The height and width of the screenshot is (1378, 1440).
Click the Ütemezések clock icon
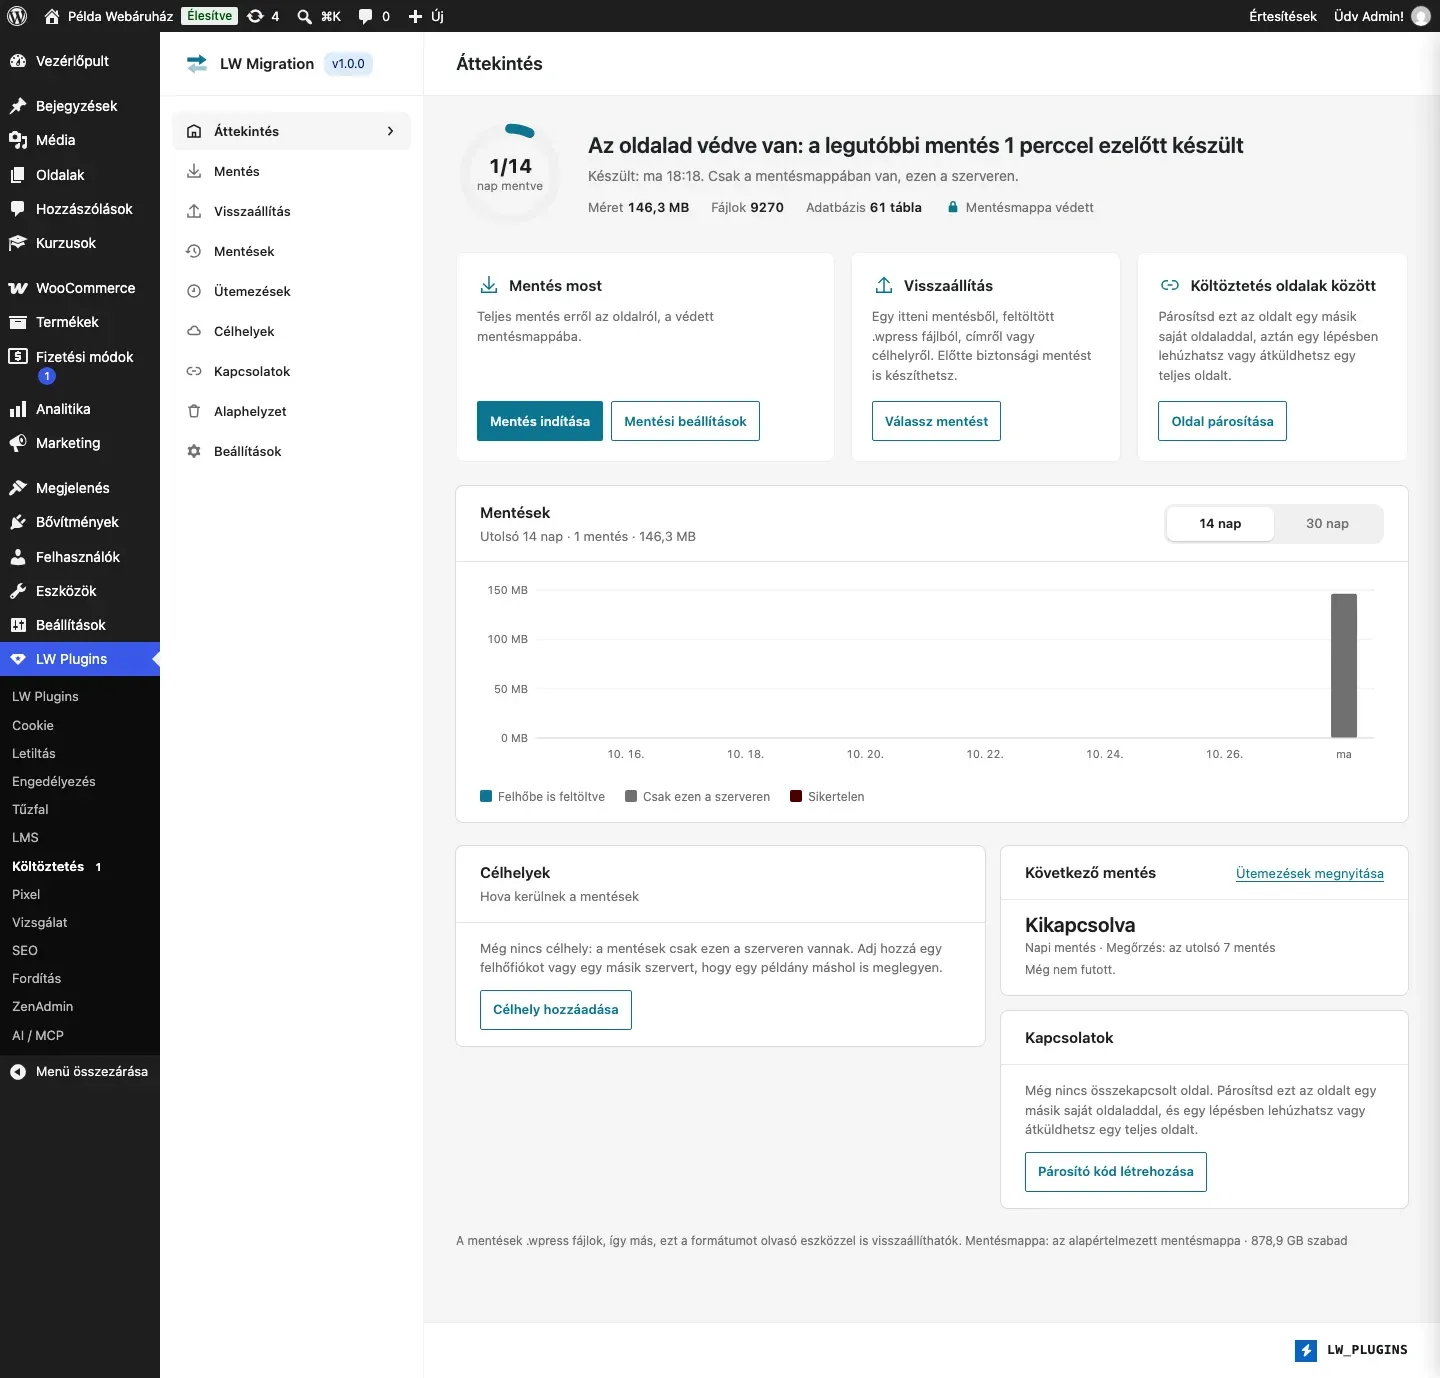point(194,291)
